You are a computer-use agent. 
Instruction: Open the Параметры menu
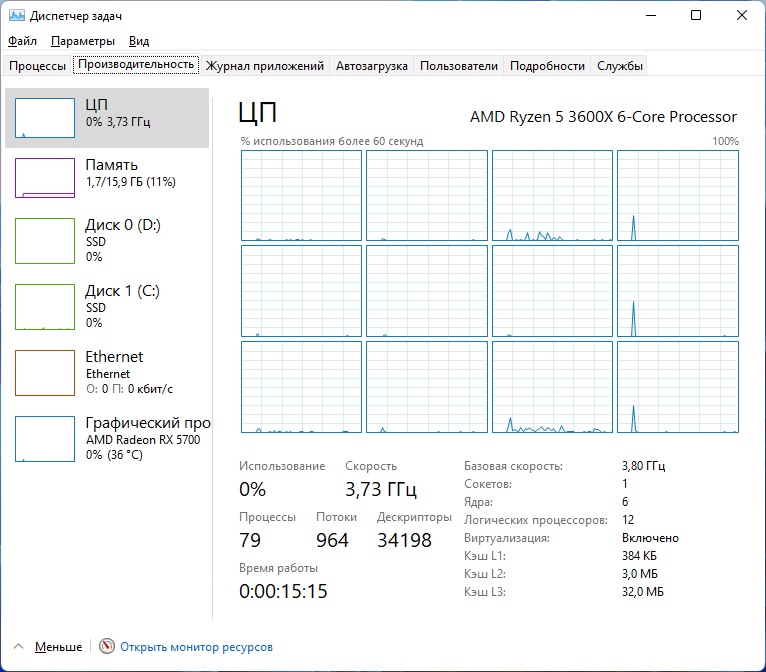coord(83,41)
